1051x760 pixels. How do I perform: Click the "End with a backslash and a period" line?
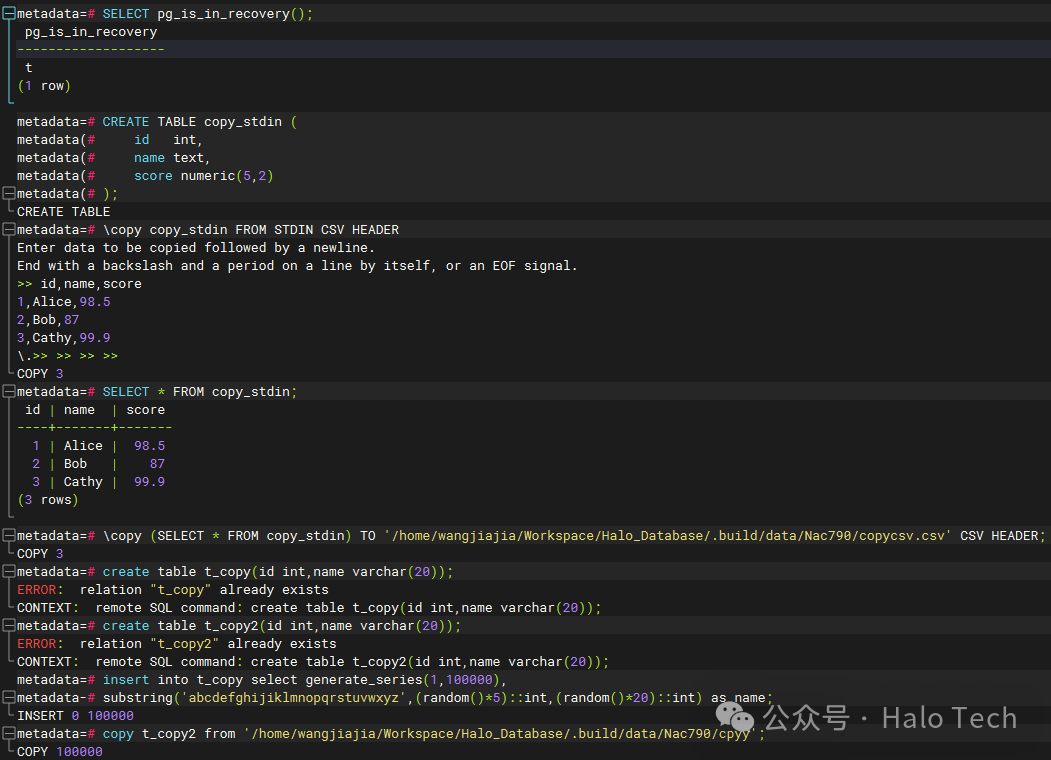[x=297, y=266]
